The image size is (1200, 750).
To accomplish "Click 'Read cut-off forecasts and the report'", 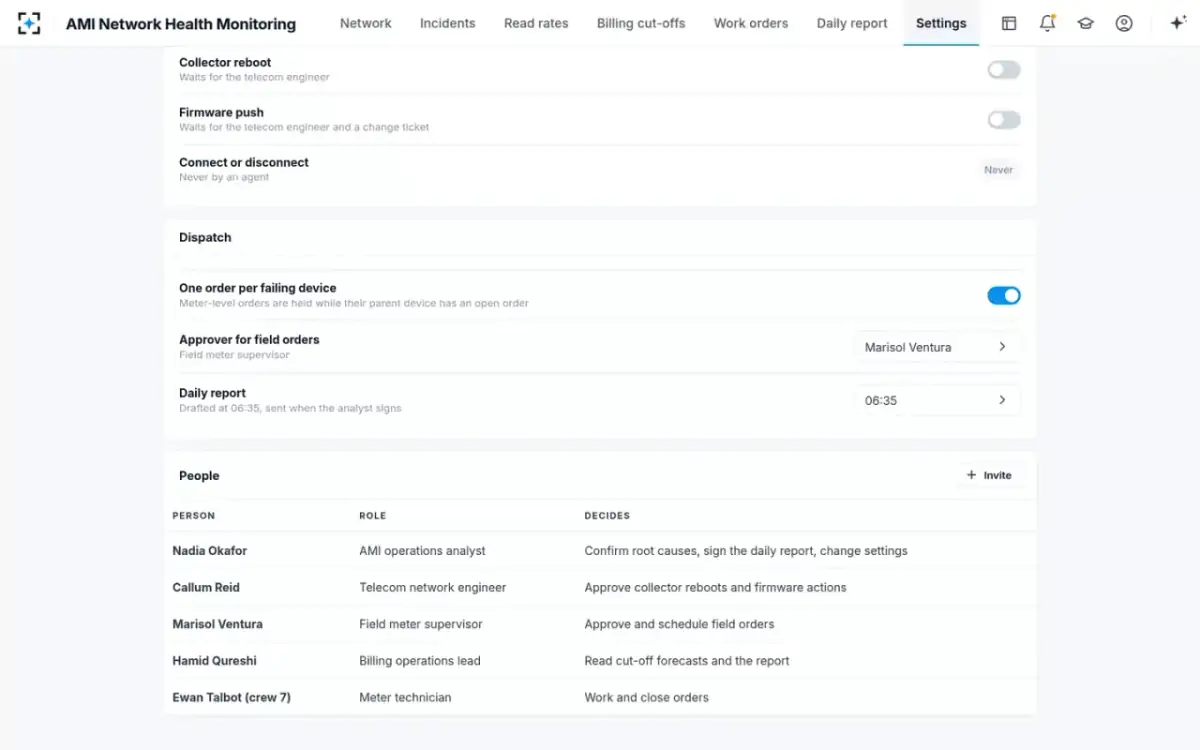I will click(x=687, y=660).
